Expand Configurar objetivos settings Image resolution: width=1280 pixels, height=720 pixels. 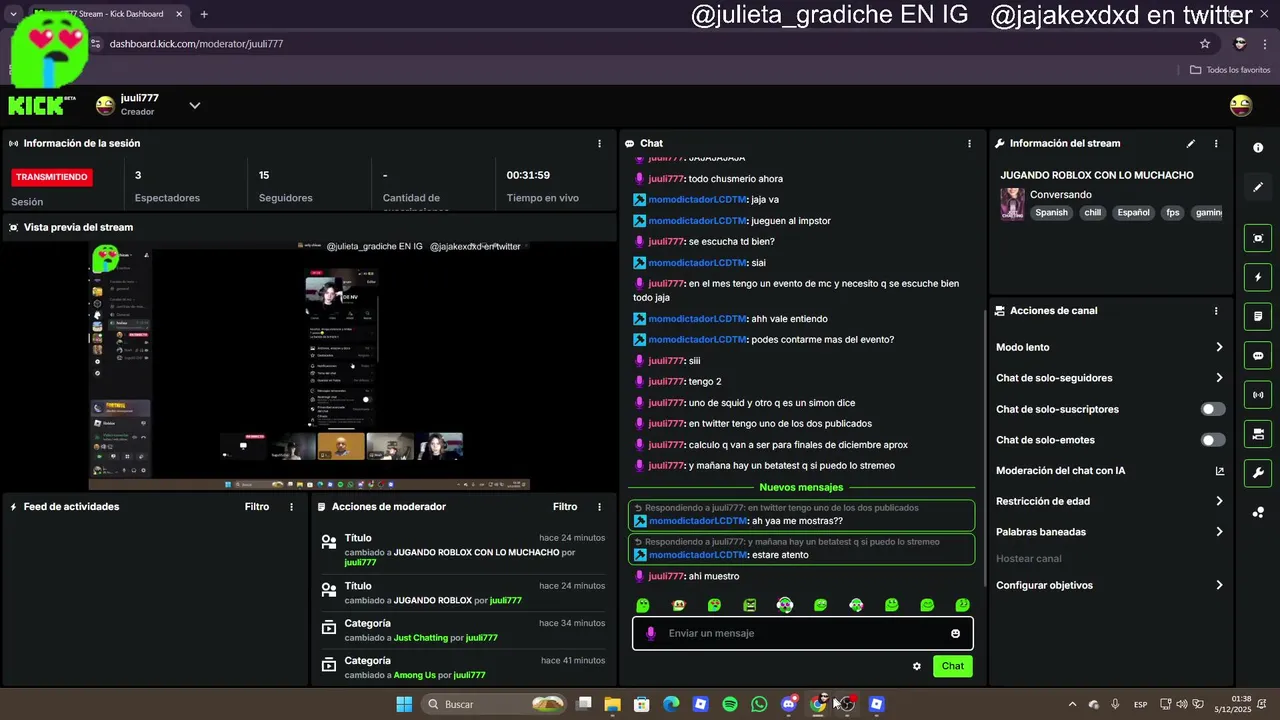click(x=1219, y=585)
